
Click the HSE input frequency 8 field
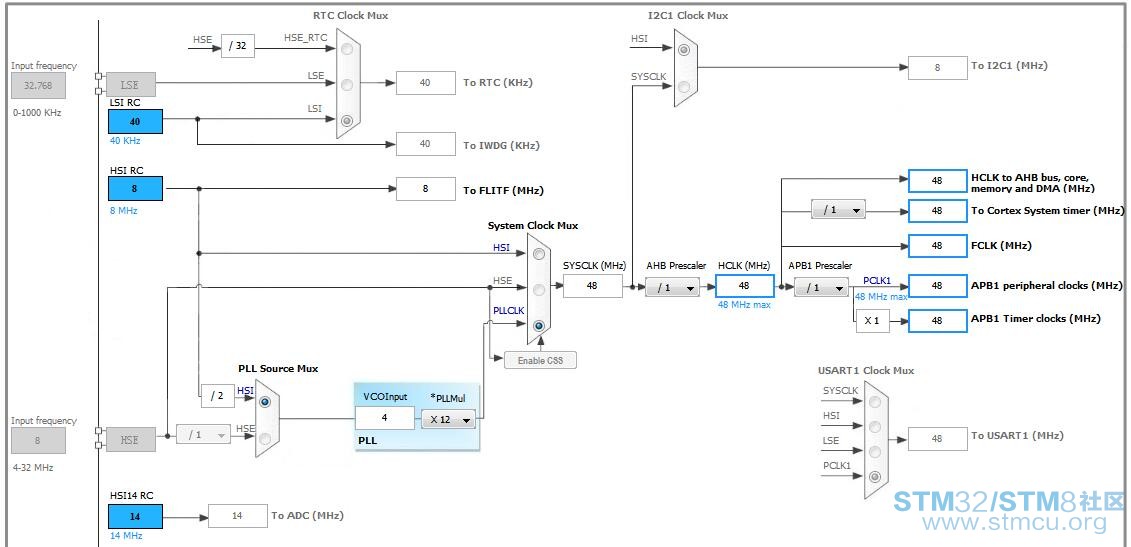(38, 440)
